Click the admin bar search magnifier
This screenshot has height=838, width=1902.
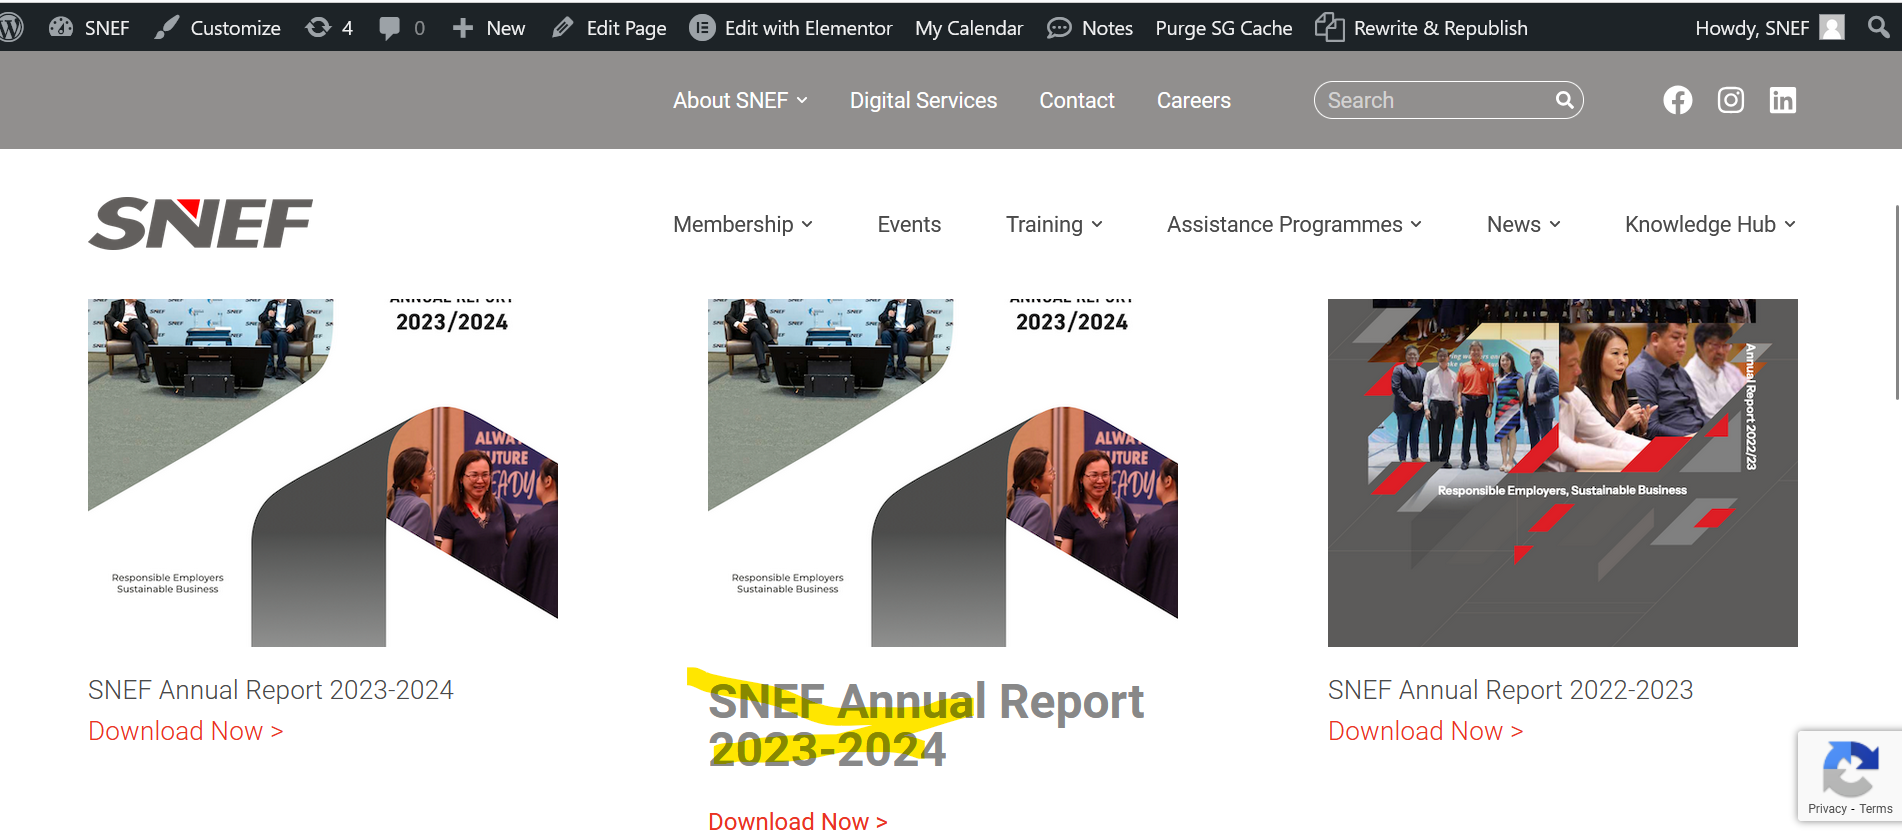(1879, 27)
